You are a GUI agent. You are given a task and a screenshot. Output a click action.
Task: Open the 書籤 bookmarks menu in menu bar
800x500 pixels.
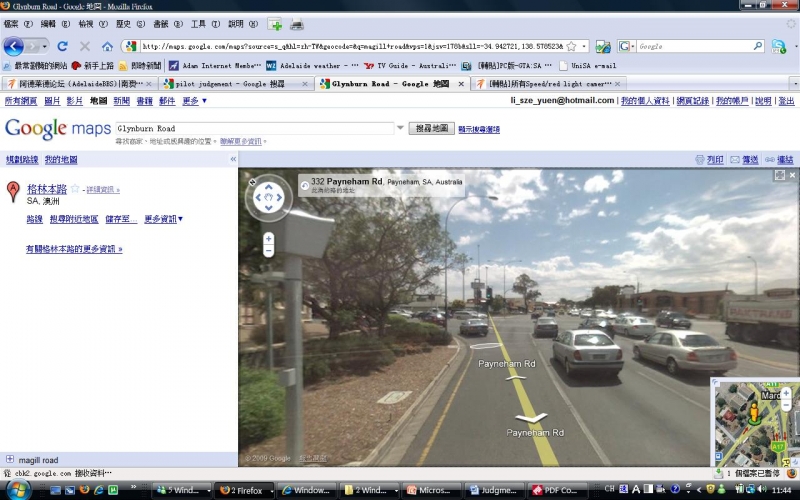click(160, 24)
